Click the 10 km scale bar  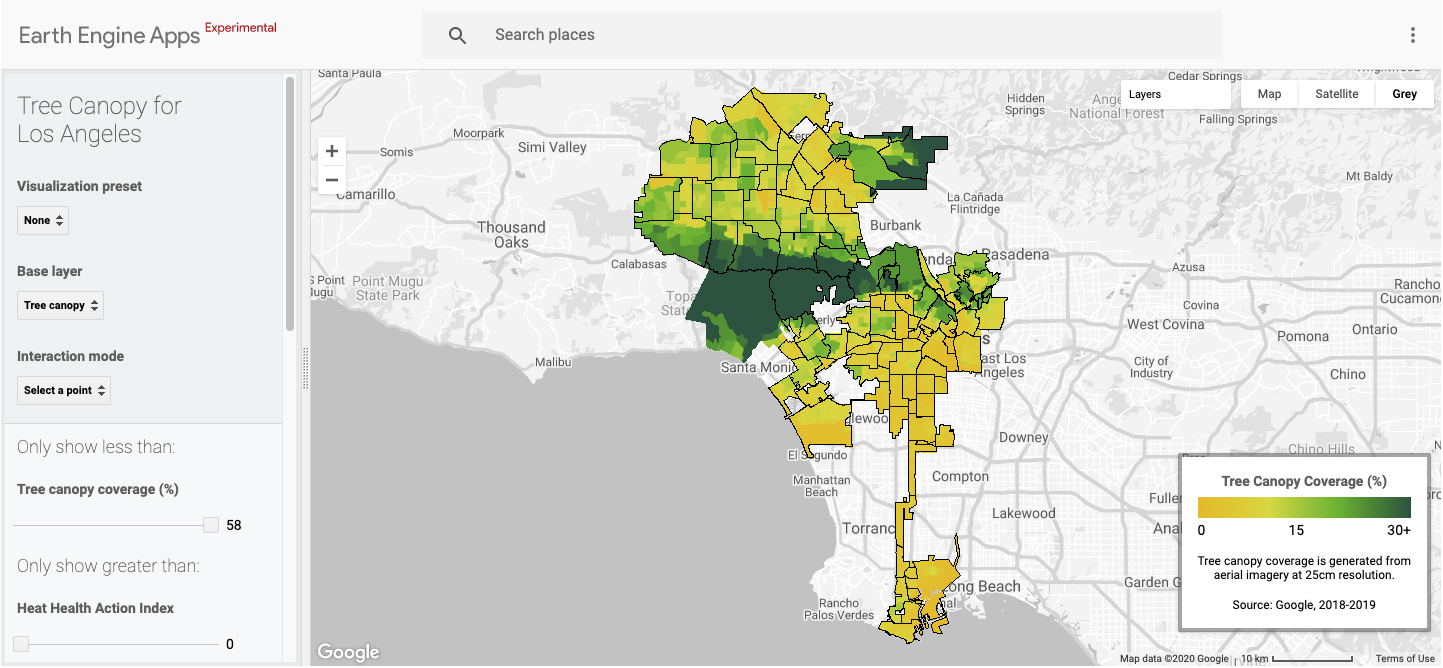1256,658
